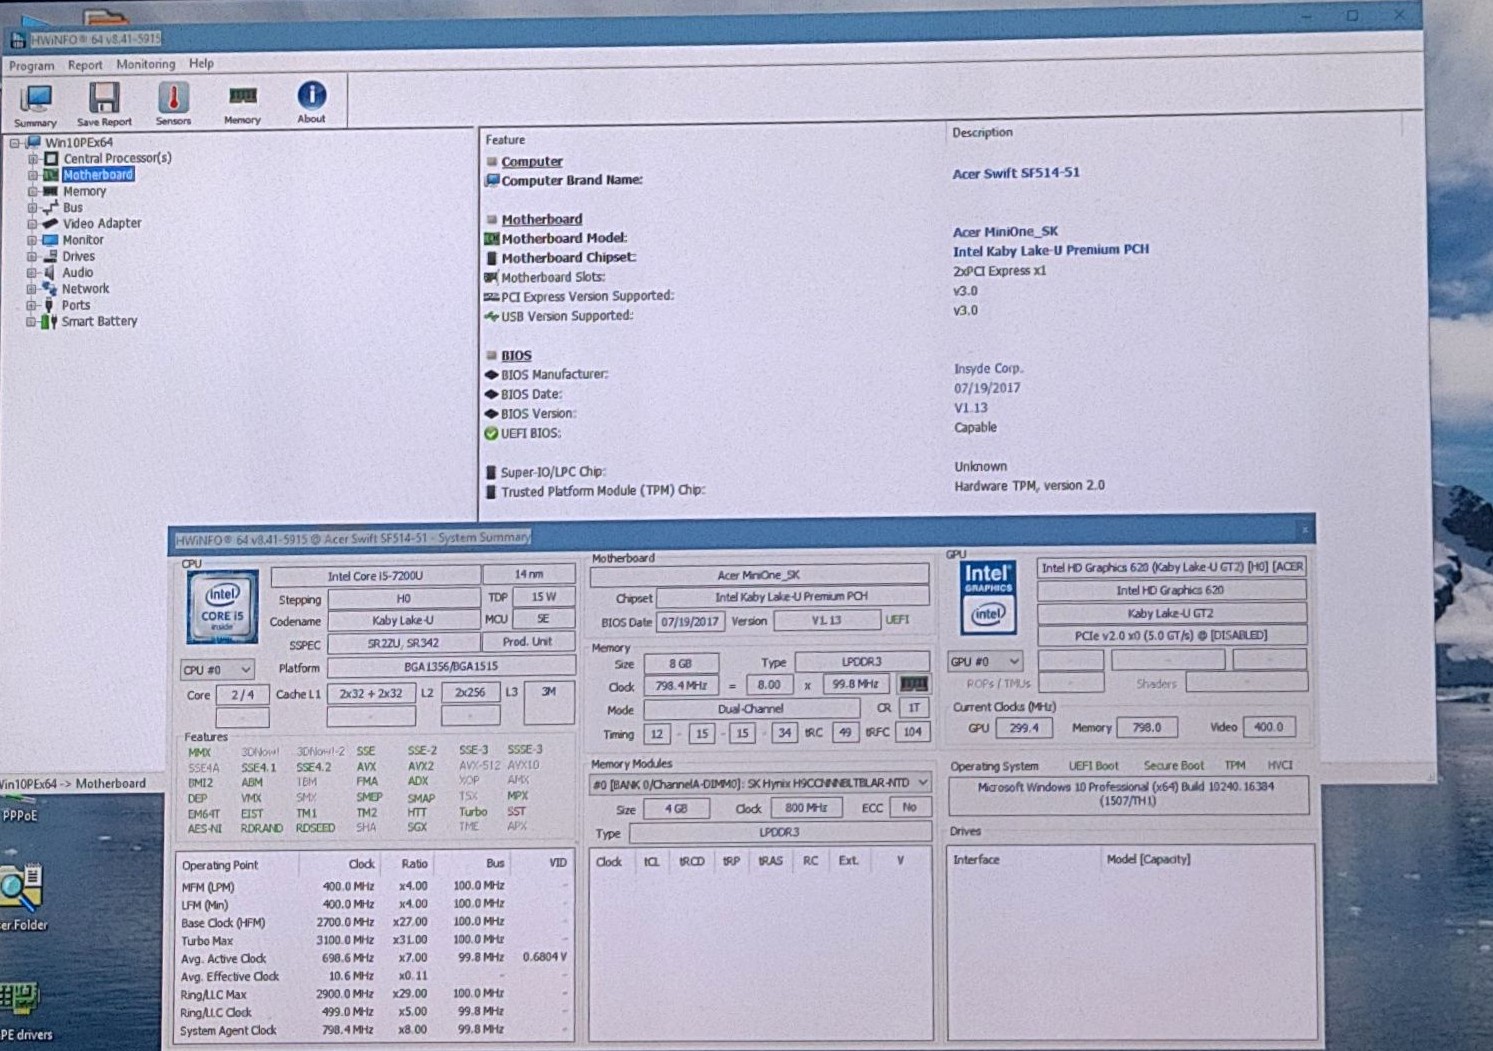1493x1051 pixels.
Task: Open the CPU #0 dropdown
Action: pyautogui.click(x=216, y=669)
